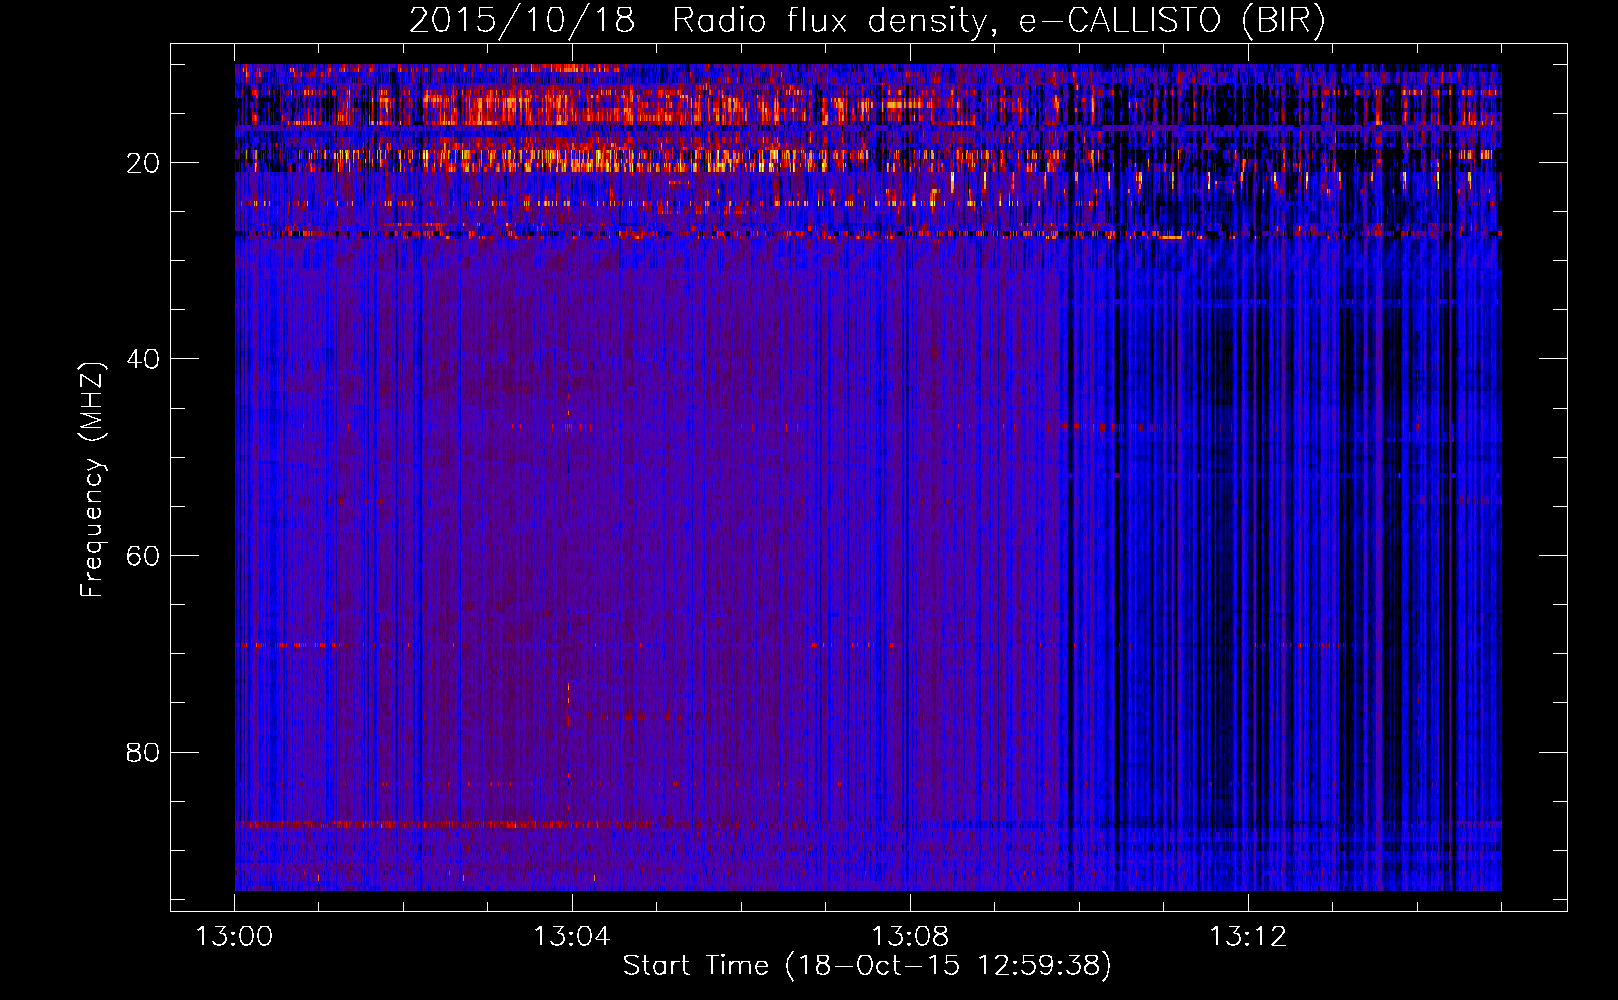The width and height of the screenshot is (1618, 1000).
Task: Click the plot title "Radio flux density, e-CALLISTO (BIR)"
Action: [998, 21]
